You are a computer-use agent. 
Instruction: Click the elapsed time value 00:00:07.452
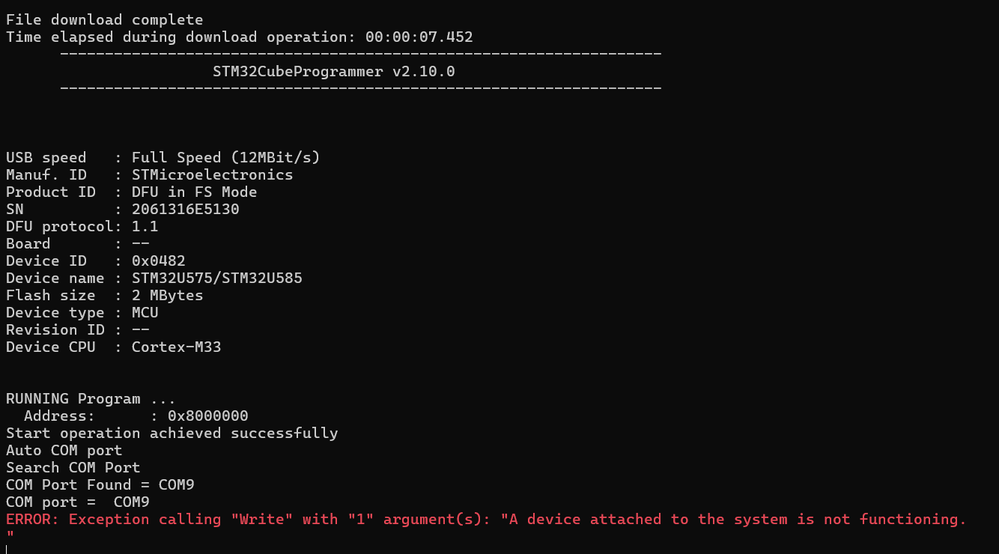(x=419, y=37)
